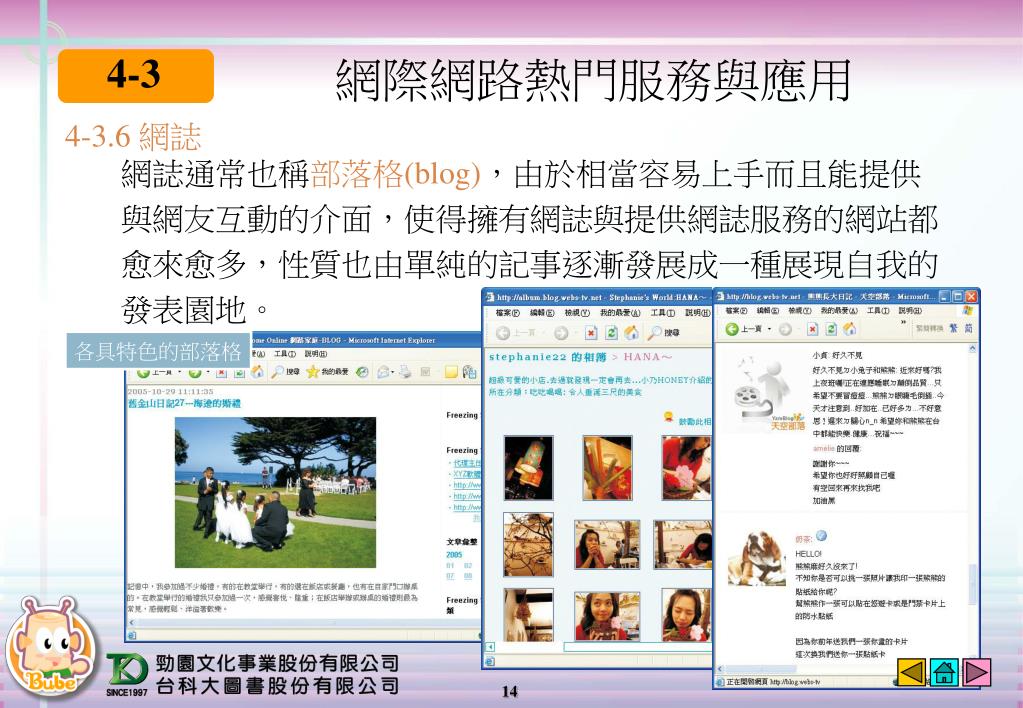
Task: Open the 檔案 menu in the album window
Action: (507, 313)
